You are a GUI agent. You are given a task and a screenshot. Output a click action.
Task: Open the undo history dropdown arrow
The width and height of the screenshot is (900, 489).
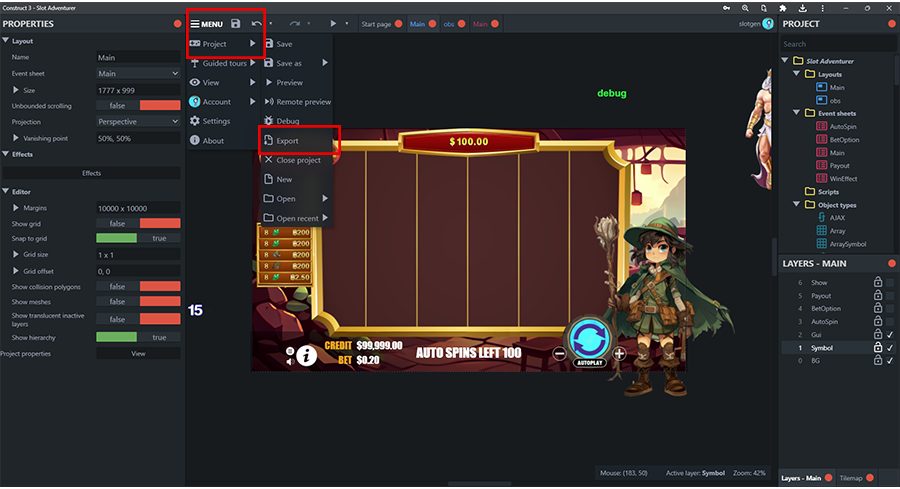click(x=270, y=24)
